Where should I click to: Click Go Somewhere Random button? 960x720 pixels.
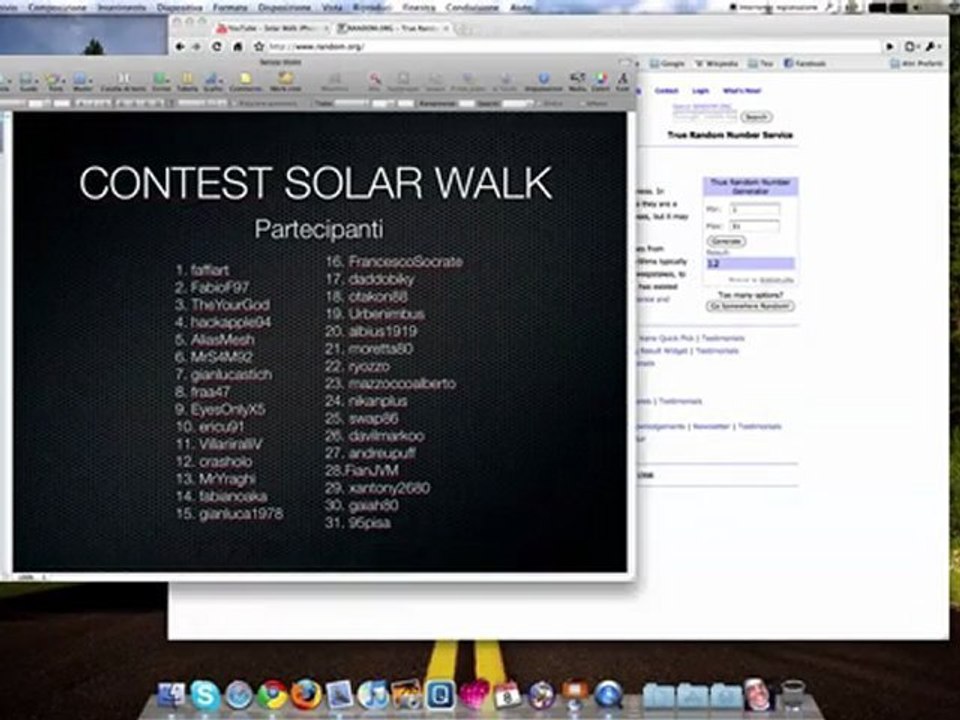[x=750, y=306]
